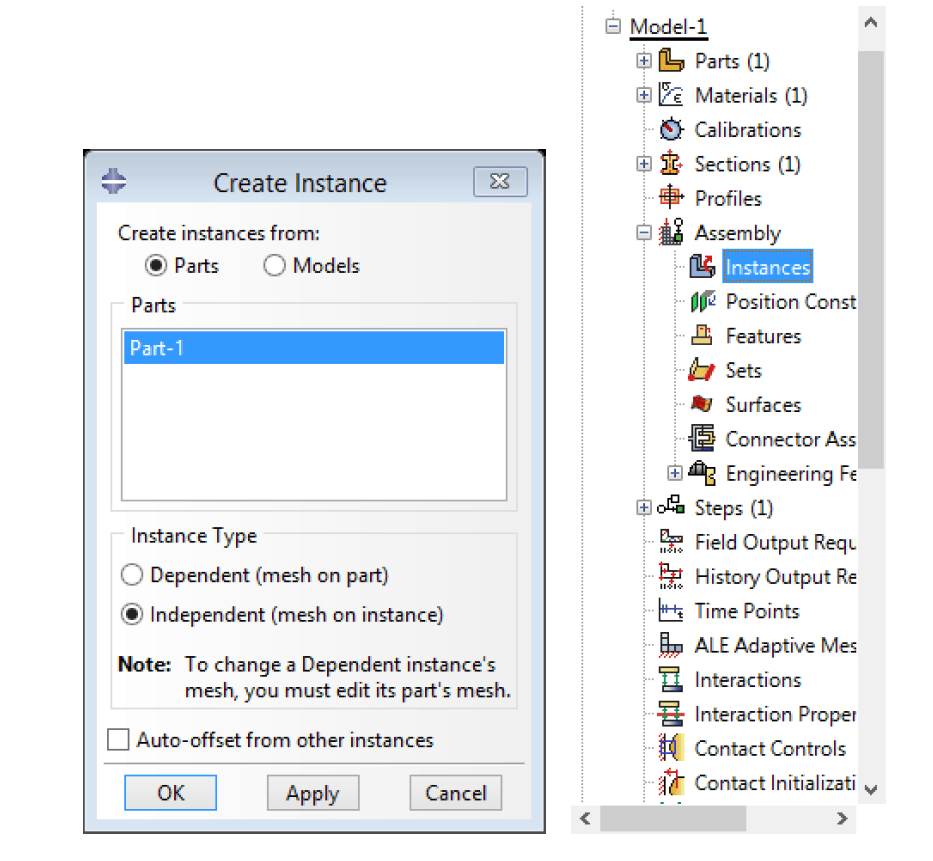The image size is (933, 861).
Task: Click the Interaction Properties icon
Action: 671,713
